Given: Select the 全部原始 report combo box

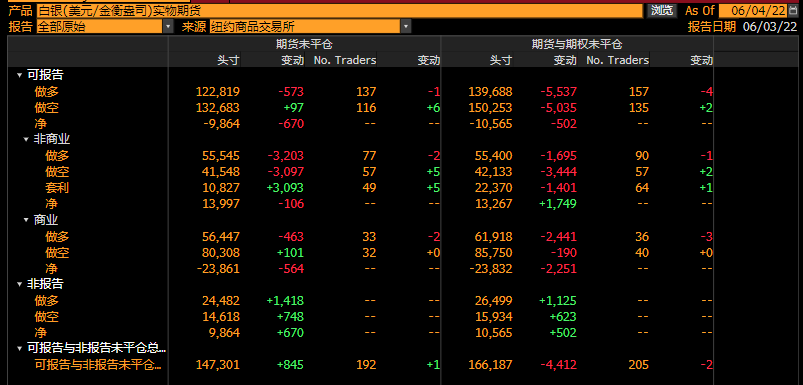Looking at the screenshot, I should tap(100, 27).
